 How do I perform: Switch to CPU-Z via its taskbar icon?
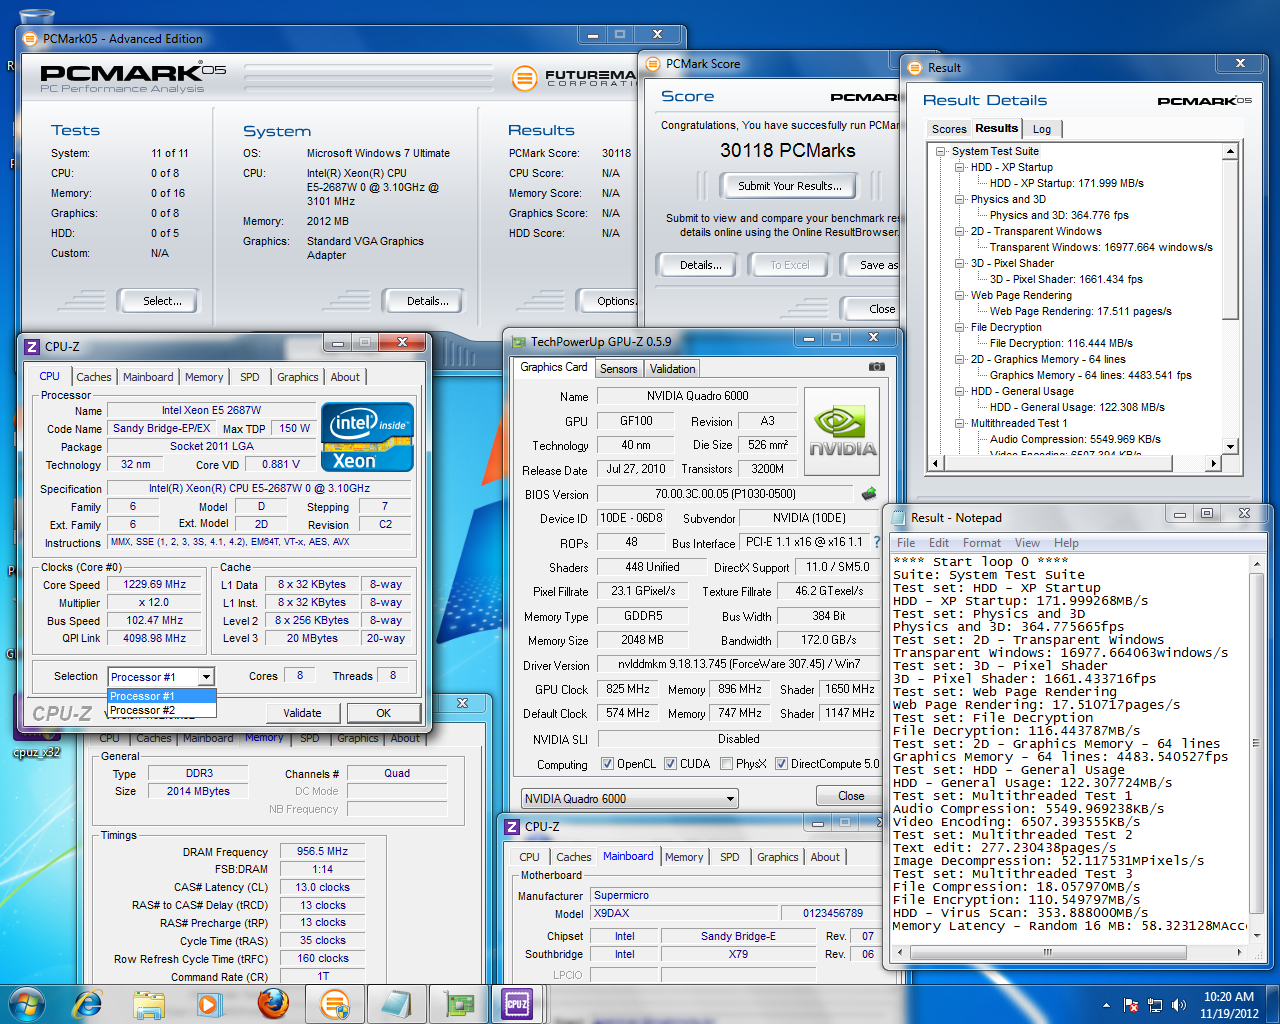tap(518, 1004)
